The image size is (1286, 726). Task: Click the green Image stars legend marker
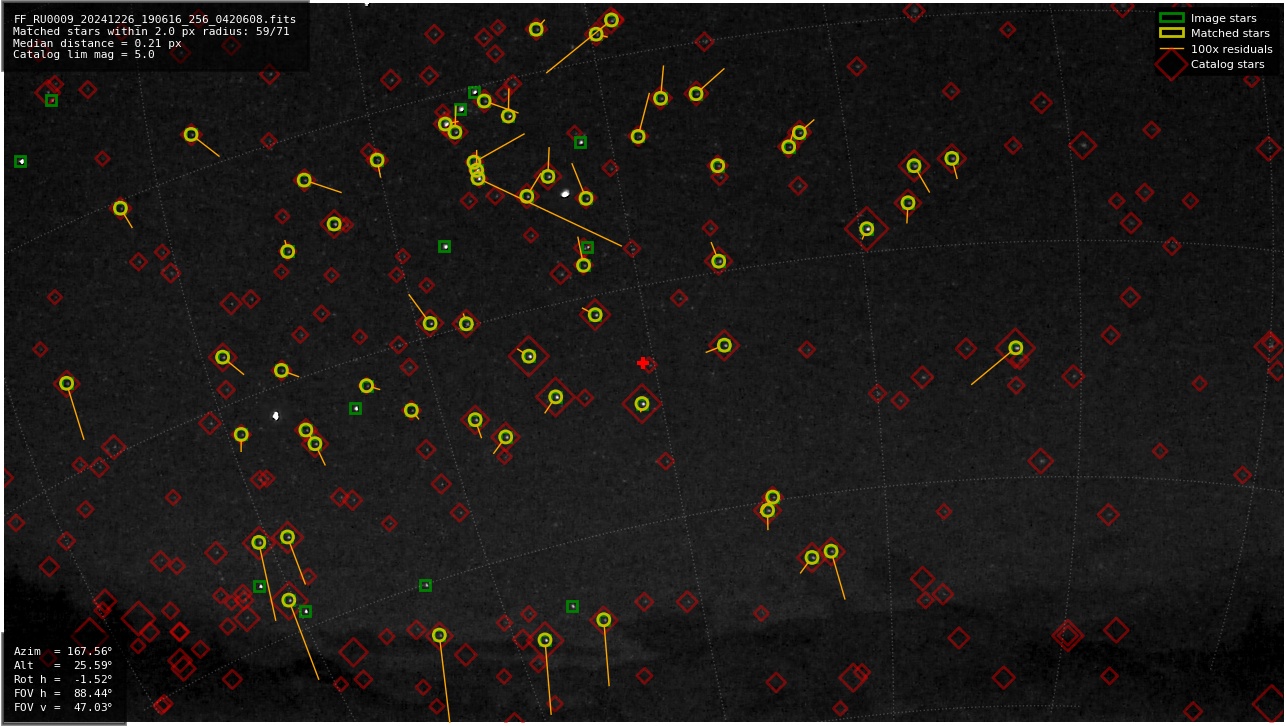(x=1171, y=18)
